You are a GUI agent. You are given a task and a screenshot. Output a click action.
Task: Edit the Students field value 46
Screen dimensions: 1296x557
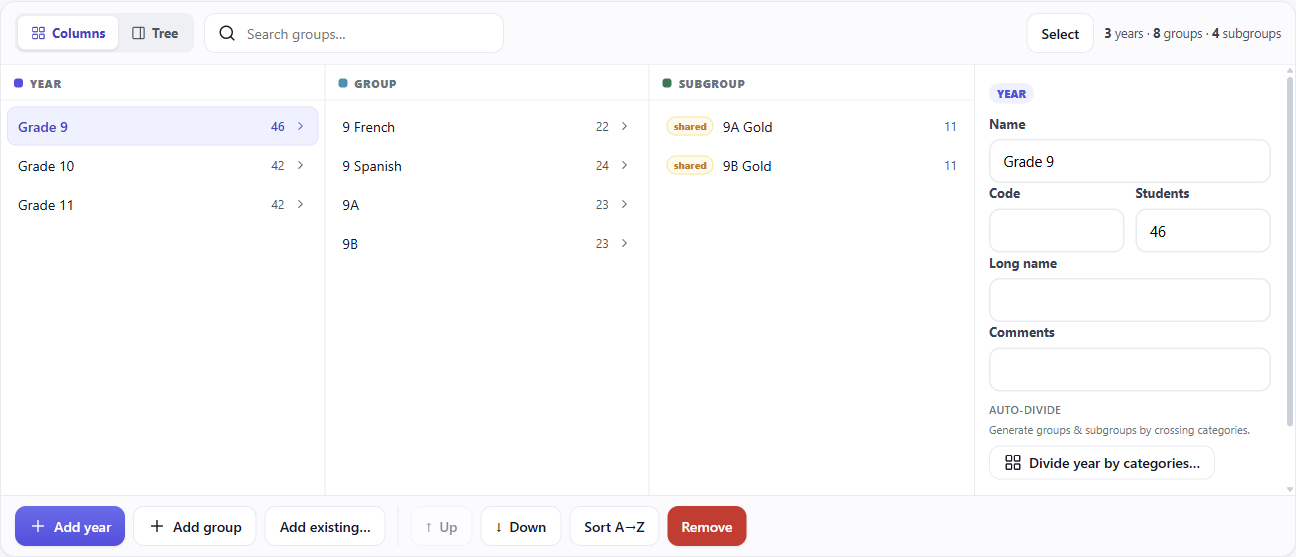[1203, 231]
